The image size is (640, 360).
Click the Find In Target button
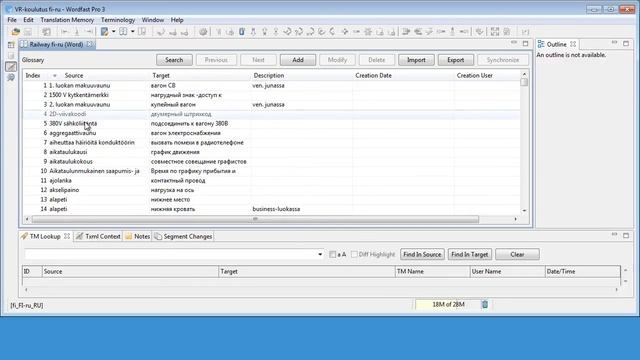point(470,254)
